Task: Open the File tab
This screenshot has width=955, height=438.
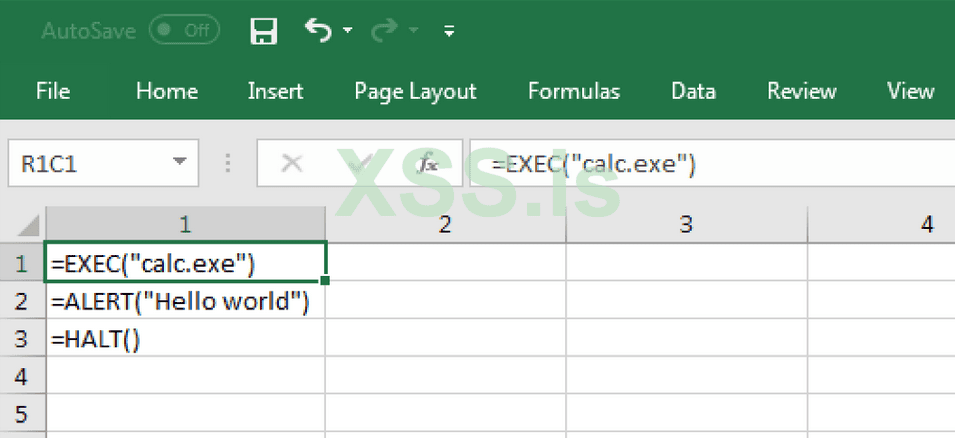Action: tap(52, 91)
